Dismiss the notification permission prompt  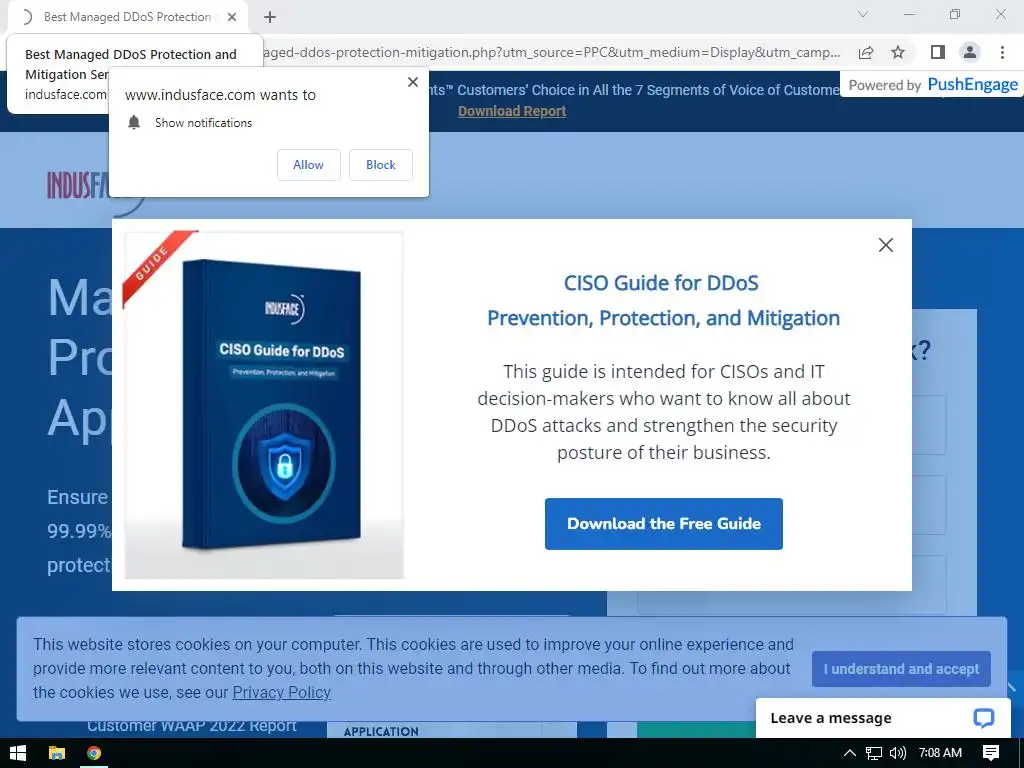(413, 82)
